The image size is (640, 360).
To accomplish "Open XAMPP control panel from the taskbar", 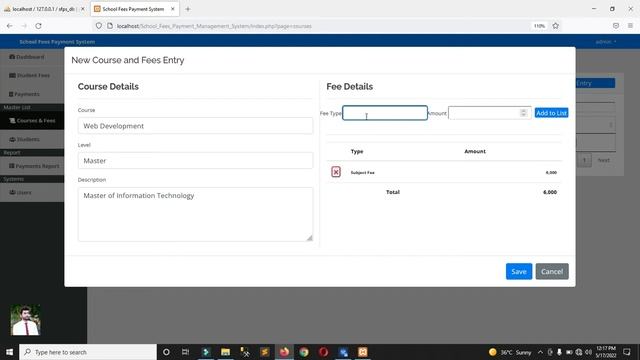I will coord(362,352).
